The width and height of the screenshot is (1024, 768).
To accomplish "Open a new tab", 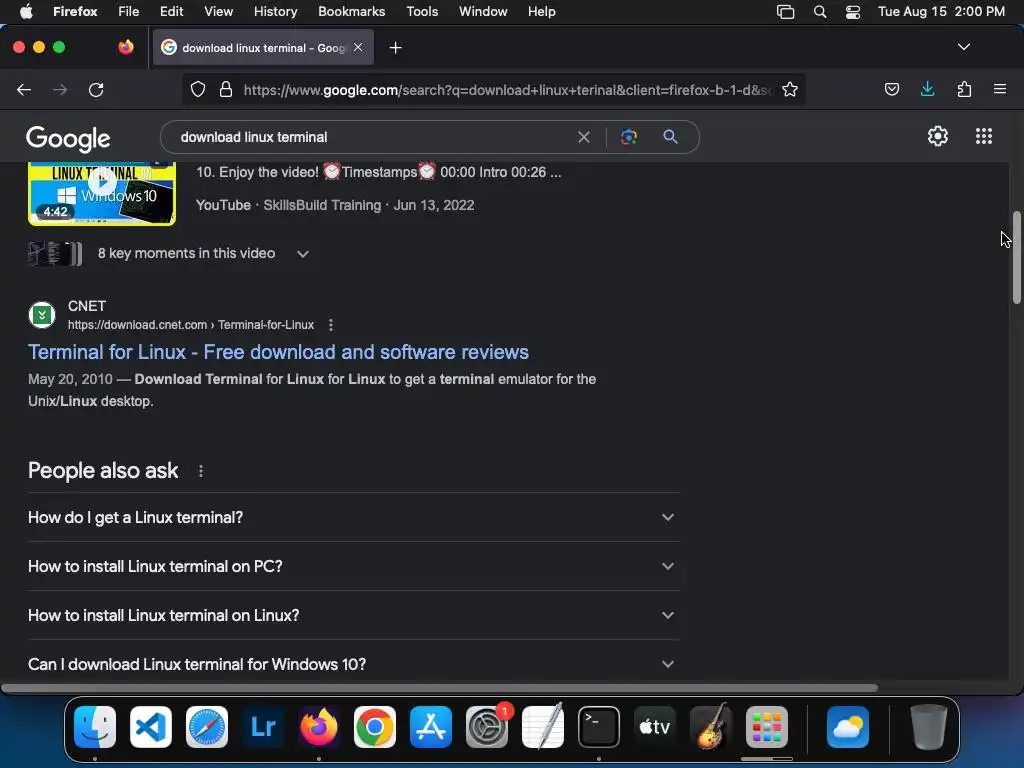I will pyautogui.click(x=395, y=48).
